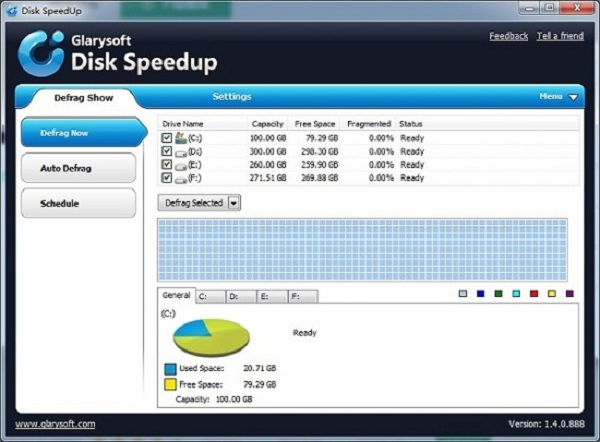The image size is (600, 442).
Task: Click the E: drive icon
Action: pyautogui.click(x=181, y=166)
